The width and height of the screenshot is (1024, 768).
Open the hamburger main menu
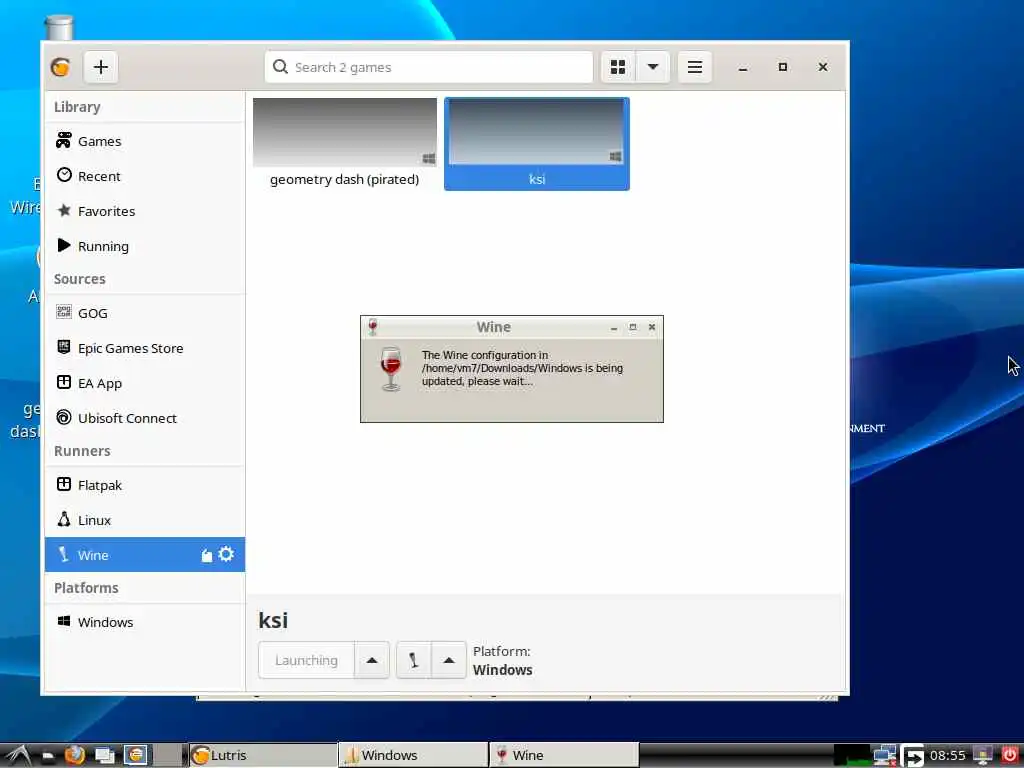click(x=695, y=67)
